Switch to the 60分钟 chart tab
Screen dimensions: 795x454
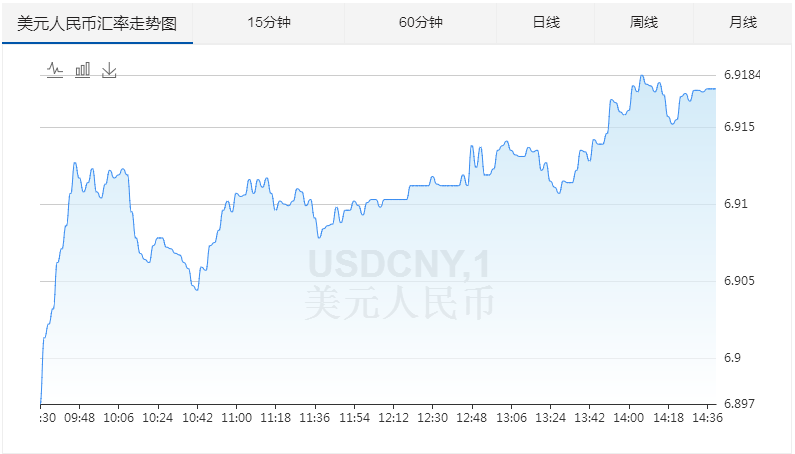coord(420,23)
